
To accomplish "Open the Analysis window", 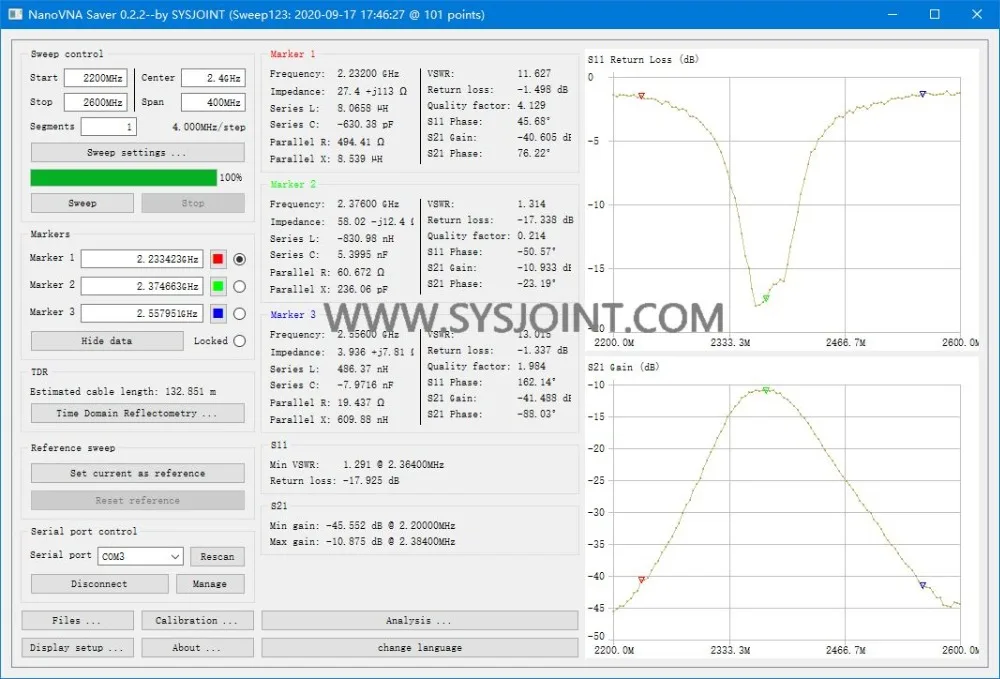I will coord(420,620).
